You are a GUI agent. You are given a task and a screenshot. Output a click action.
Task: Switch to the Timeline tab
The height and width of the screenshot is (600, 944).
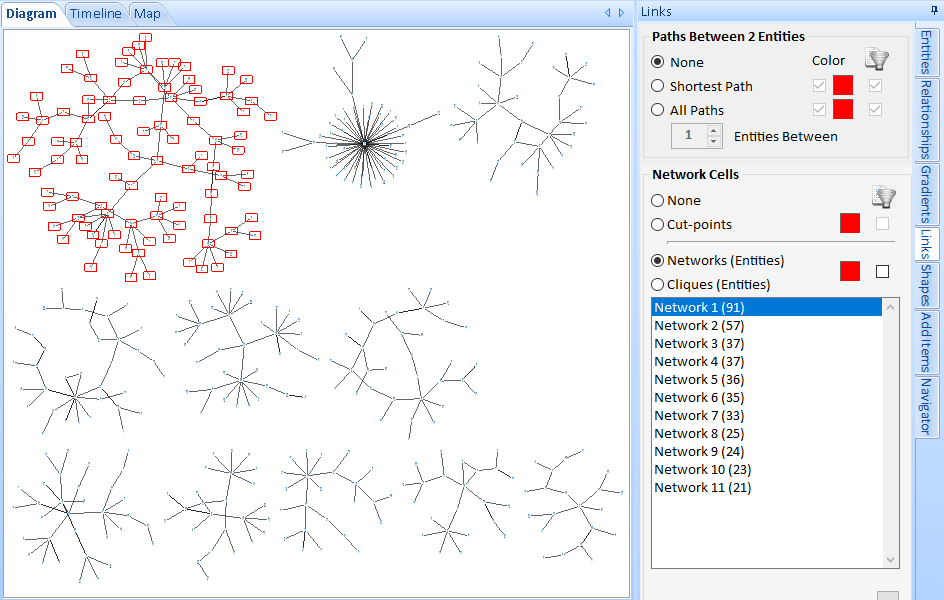[x=95, y=13]
